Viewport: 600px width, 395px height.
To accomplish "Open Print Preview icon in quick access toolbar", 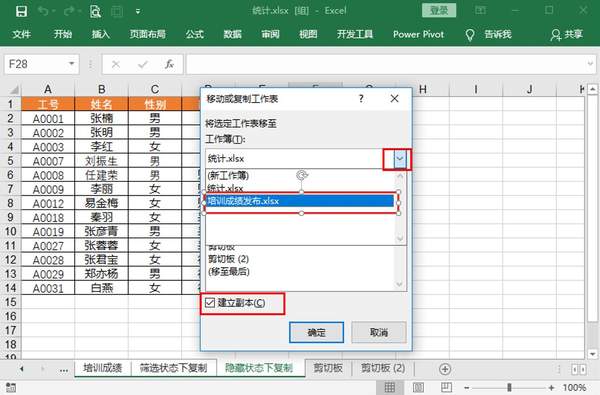I will click(x=95, y=11).
